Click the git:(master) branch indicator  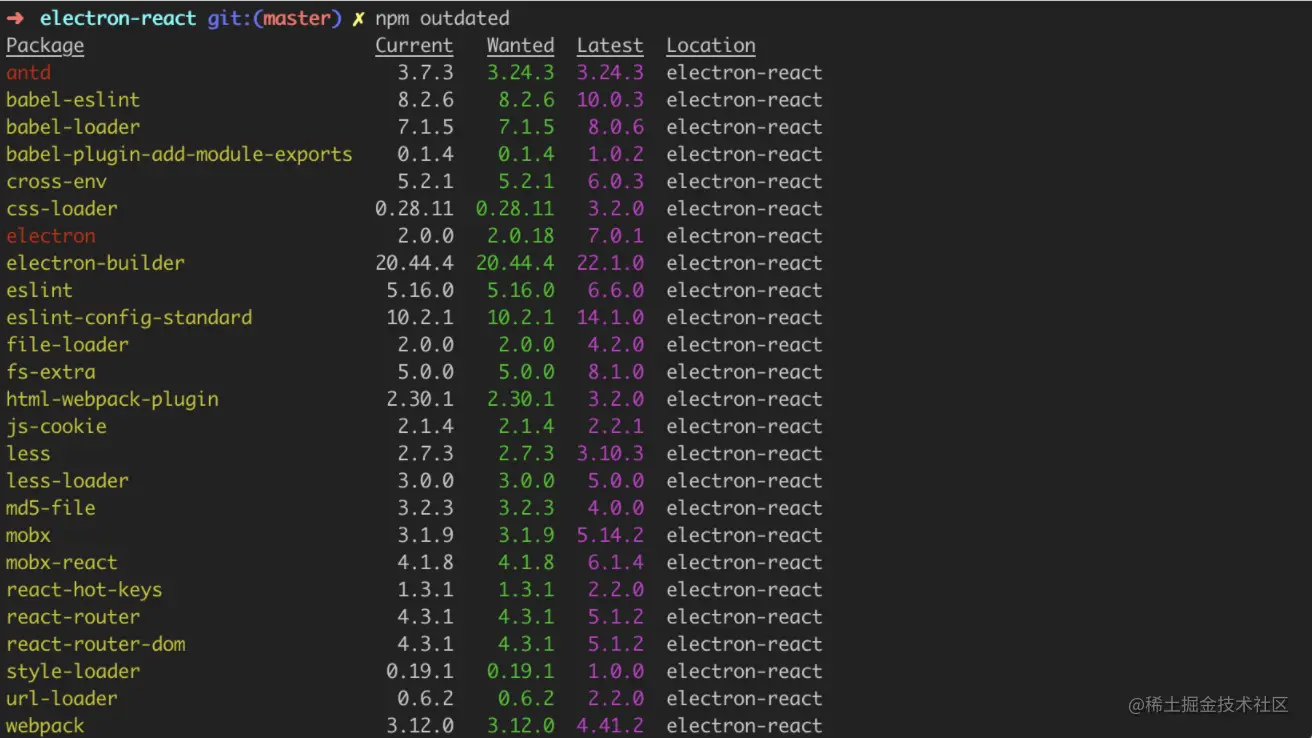(x=274, y=19)
